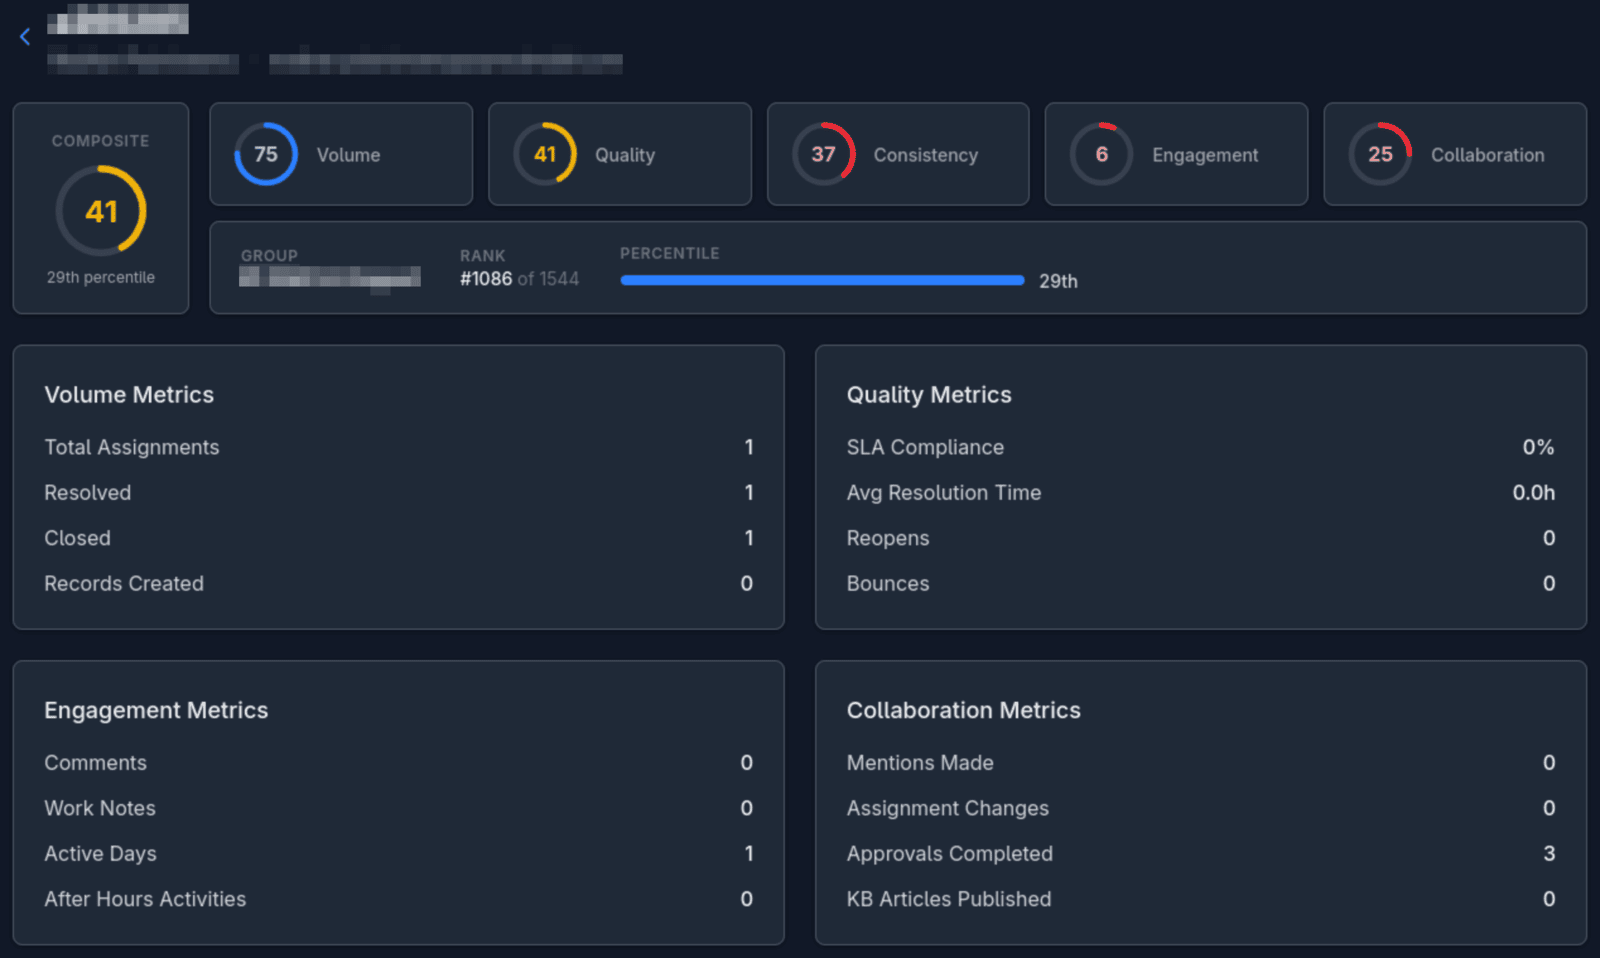
Task: Click the percentile progress bar
Action: pyautogui.click(x=822, y=280)
